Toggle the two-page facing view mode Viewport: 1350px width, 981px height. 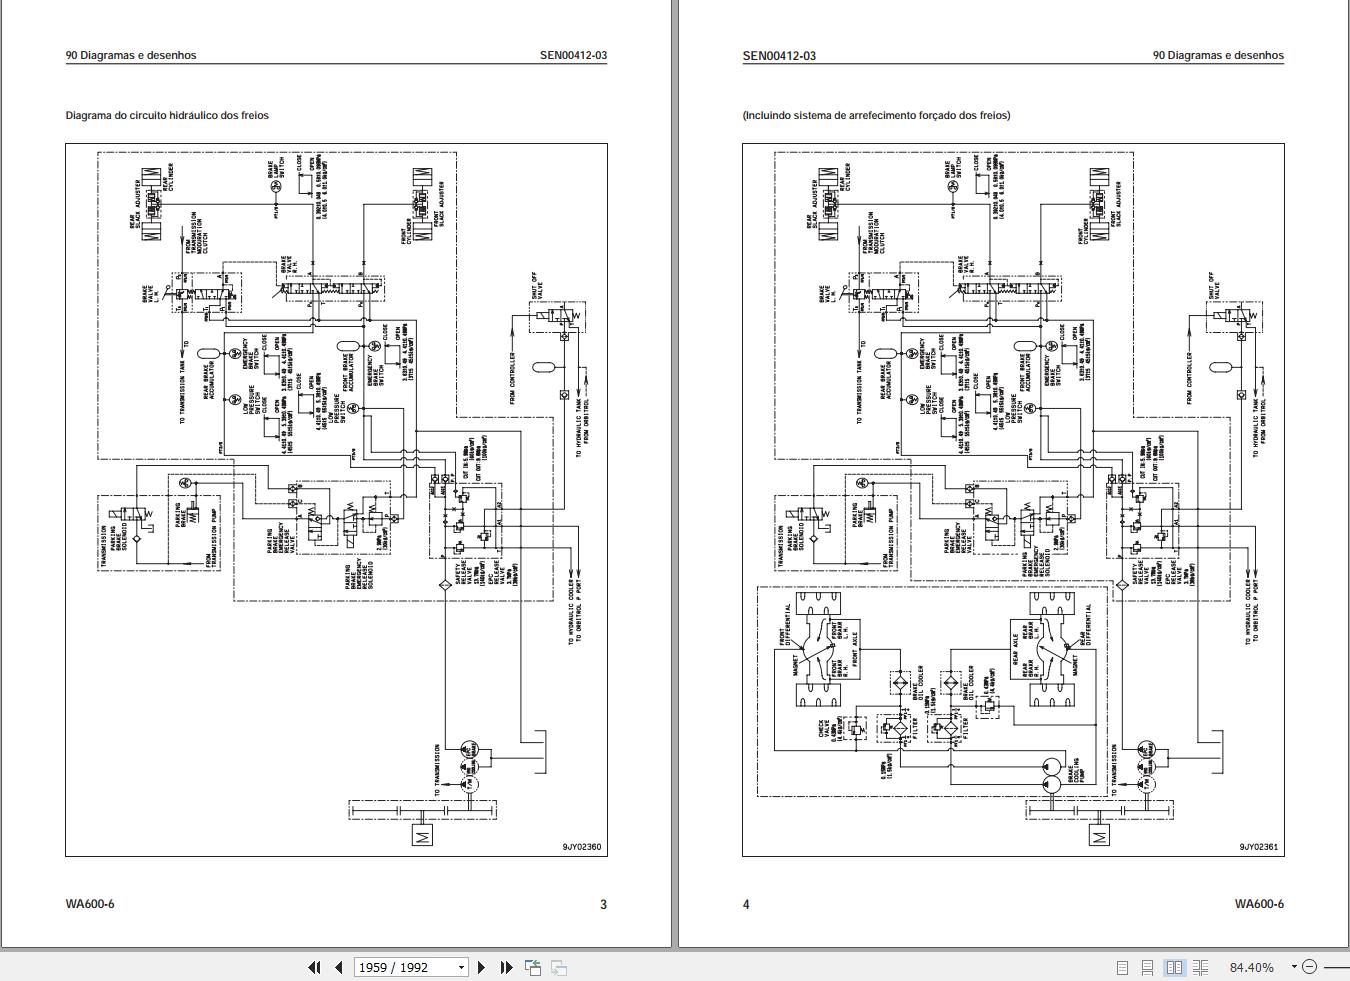pos(1173,967)
